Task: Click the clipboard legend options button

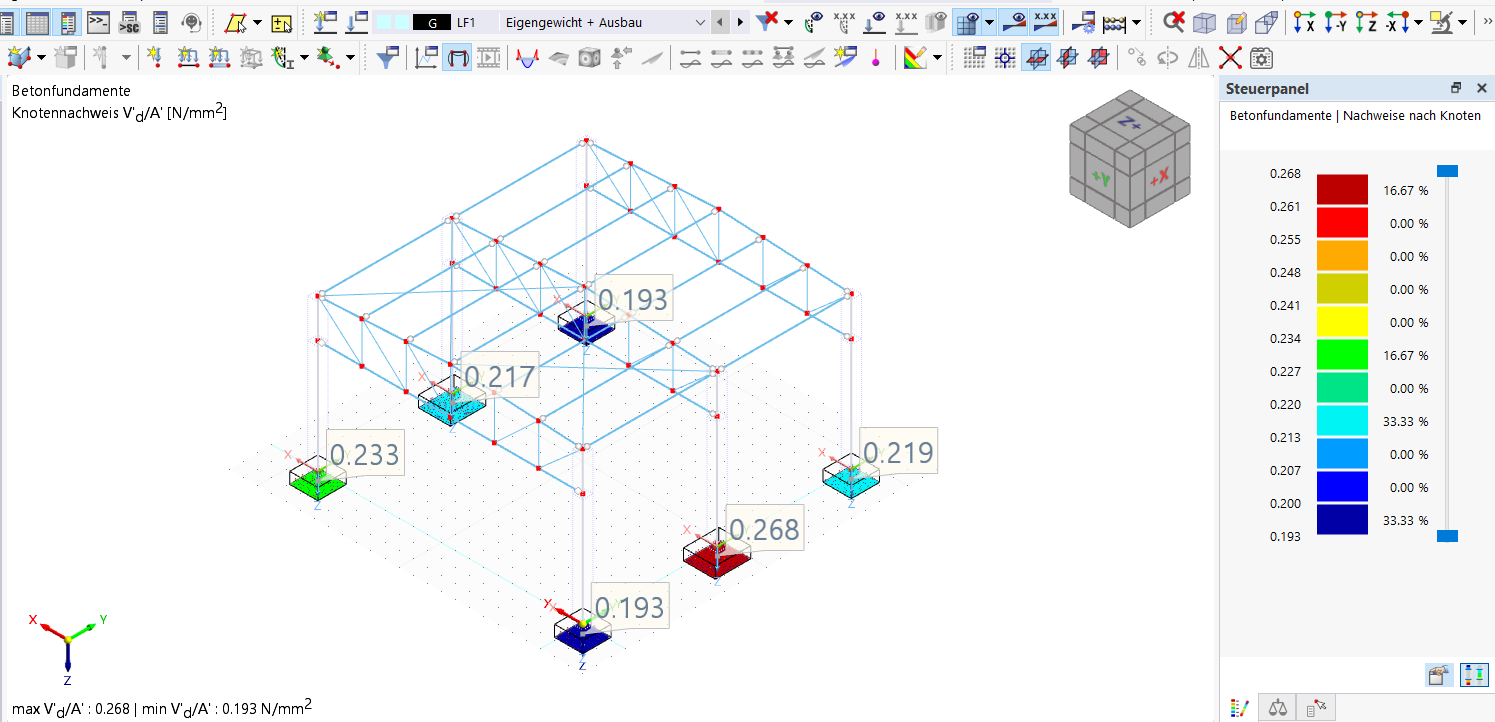Action: pyautogui.click(x=1439, y=675)
